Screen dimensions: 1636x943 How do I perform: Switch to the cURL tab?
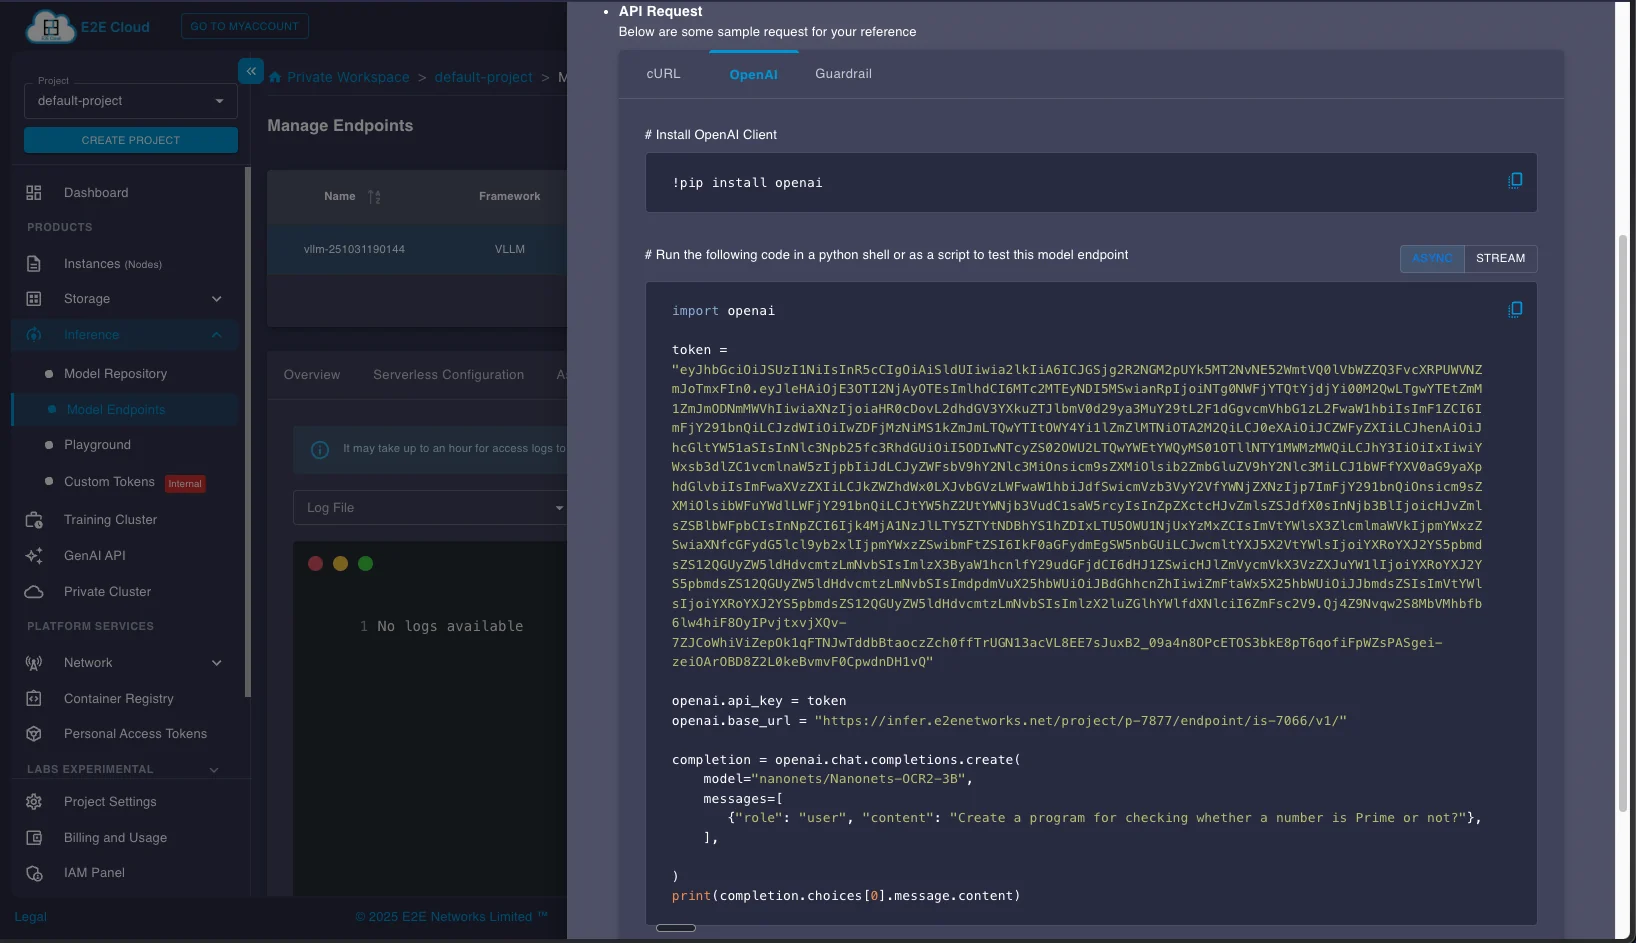pos(663,74)
